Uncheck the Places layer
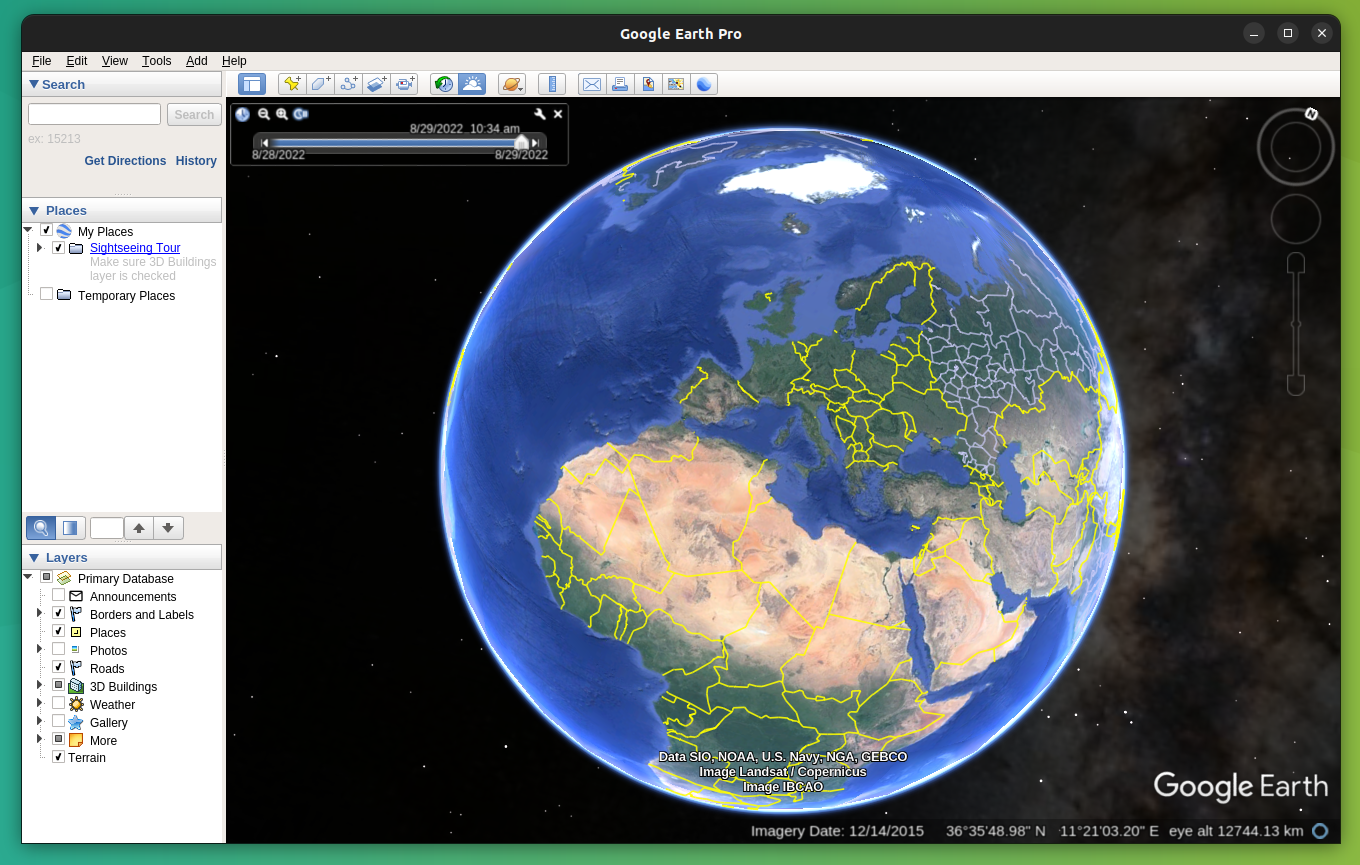The height and width of the screenshot is (865, 1360). (58, 631)
